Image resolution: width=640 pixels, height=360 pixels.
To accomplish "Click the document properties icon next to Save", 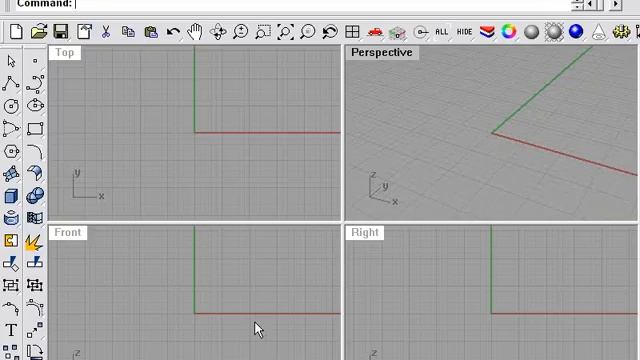I will 84,31.
